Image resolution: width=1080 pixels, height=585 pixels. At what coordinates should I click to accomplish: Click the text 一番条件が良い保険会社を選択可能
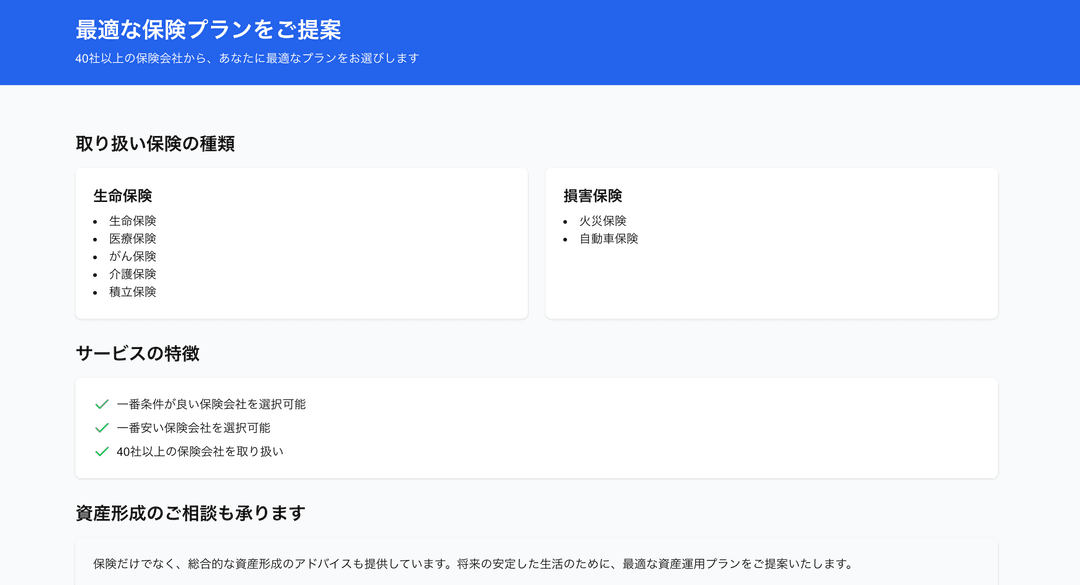(211, 404)
